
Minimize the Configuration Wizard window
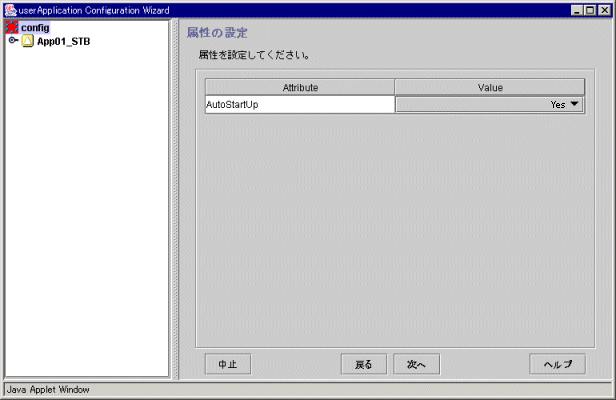point(577,10)
